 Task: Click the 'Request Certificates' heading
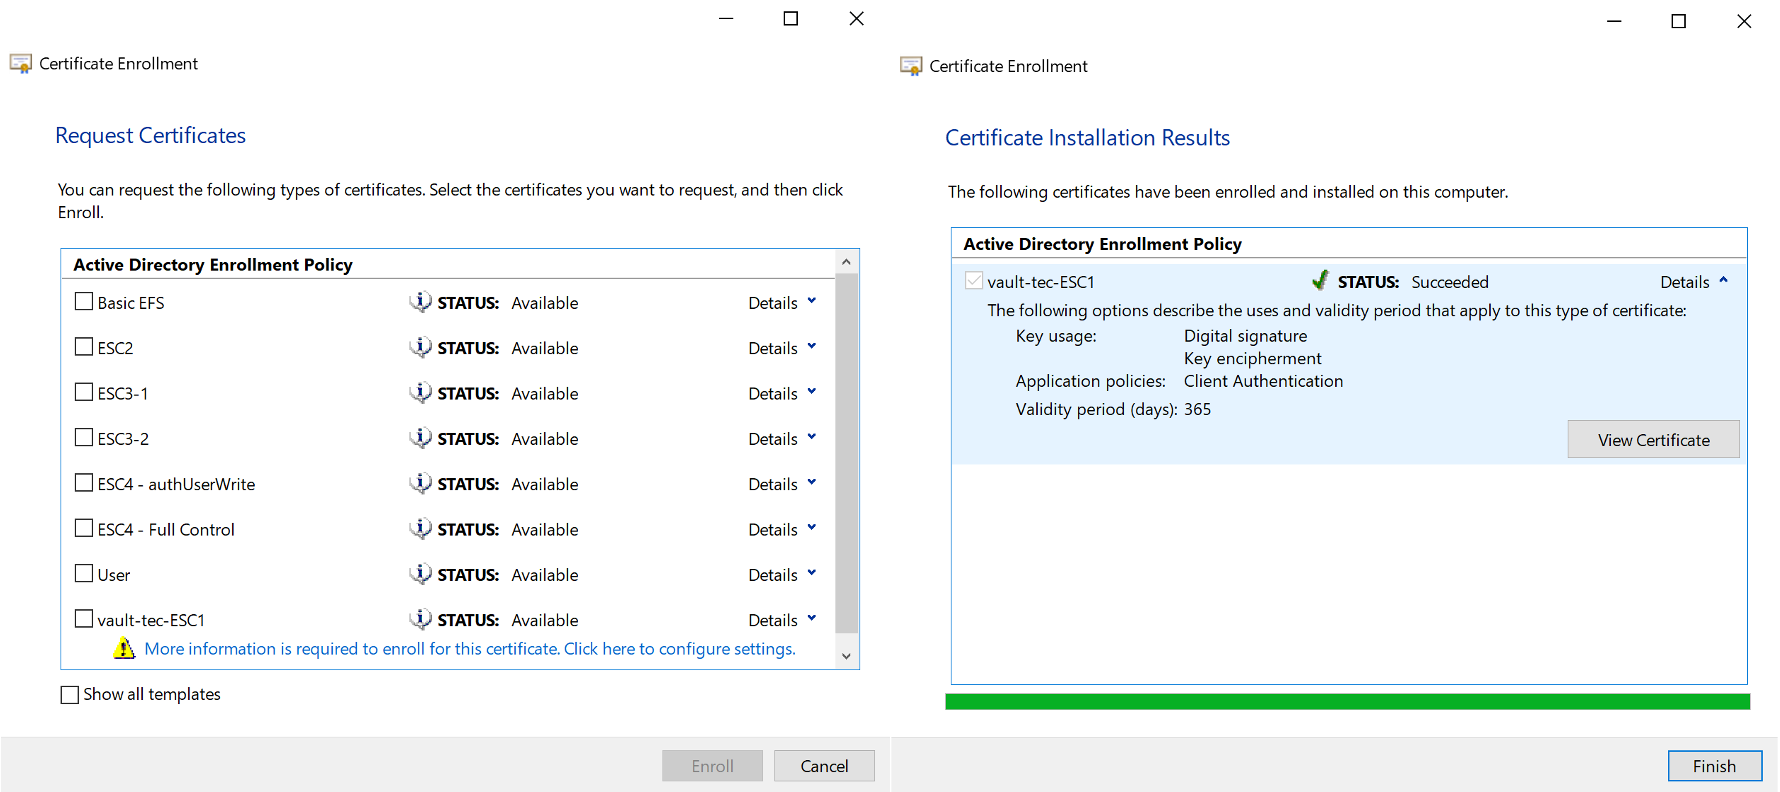pyautogui.click(x=150, y=136)
